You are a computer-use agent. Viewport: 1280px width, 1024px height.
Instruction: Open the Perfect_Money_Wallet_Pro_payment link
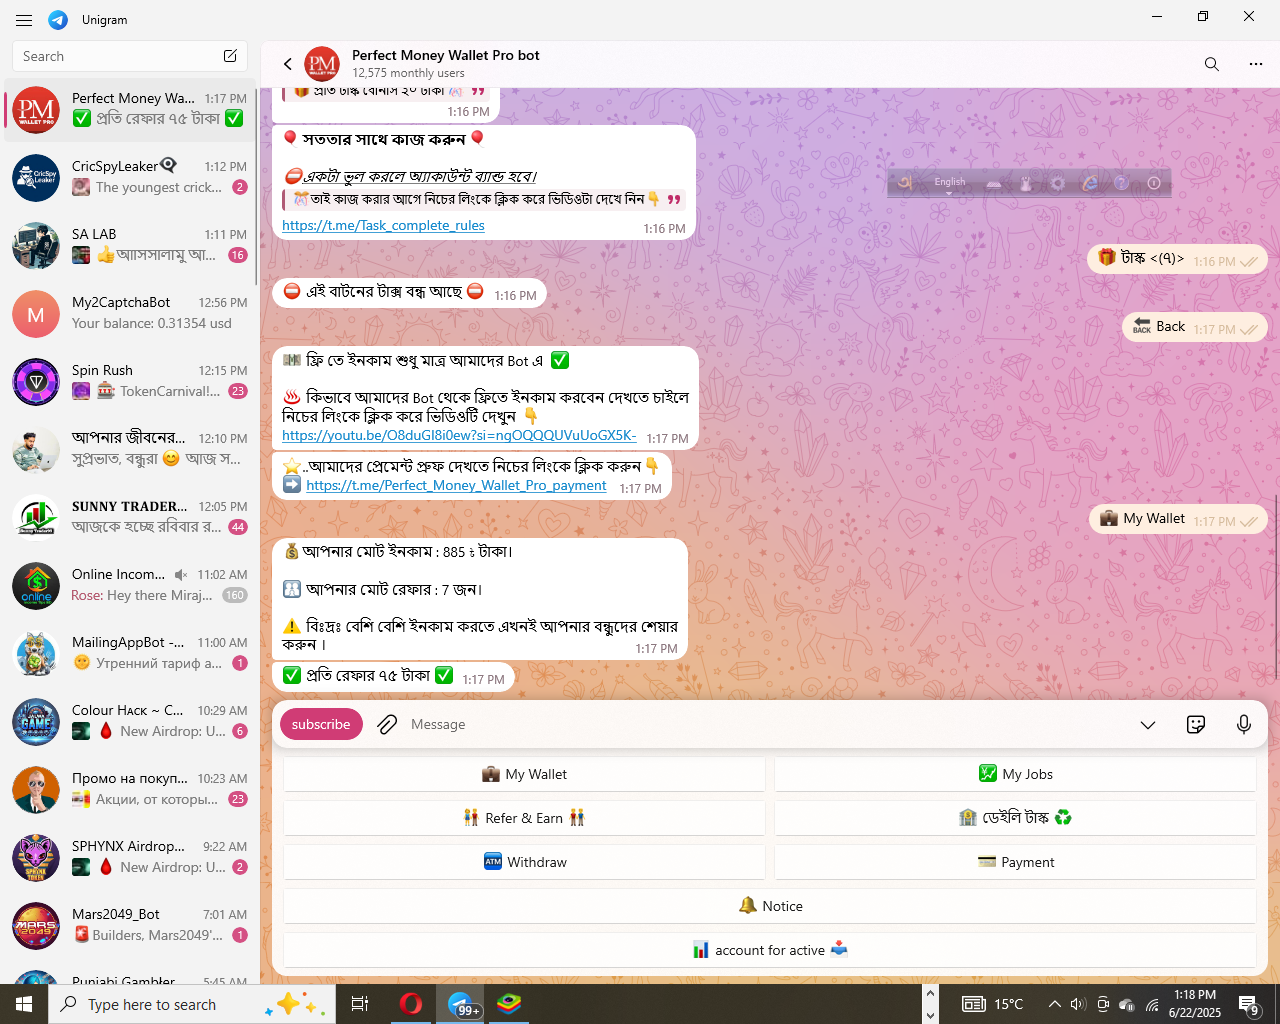click(x=456, y=486)
